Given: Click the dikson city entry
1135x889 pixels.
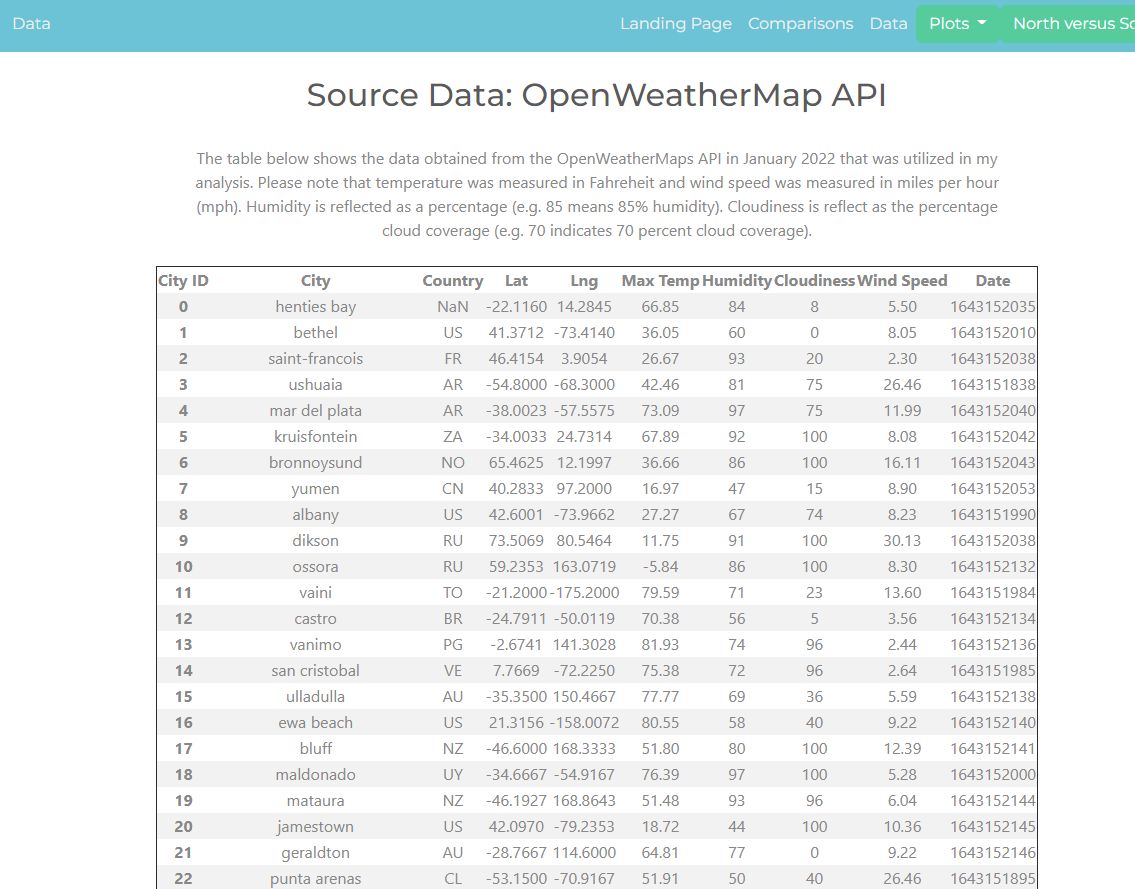Looking at the screenshot, I should point(315,540).
